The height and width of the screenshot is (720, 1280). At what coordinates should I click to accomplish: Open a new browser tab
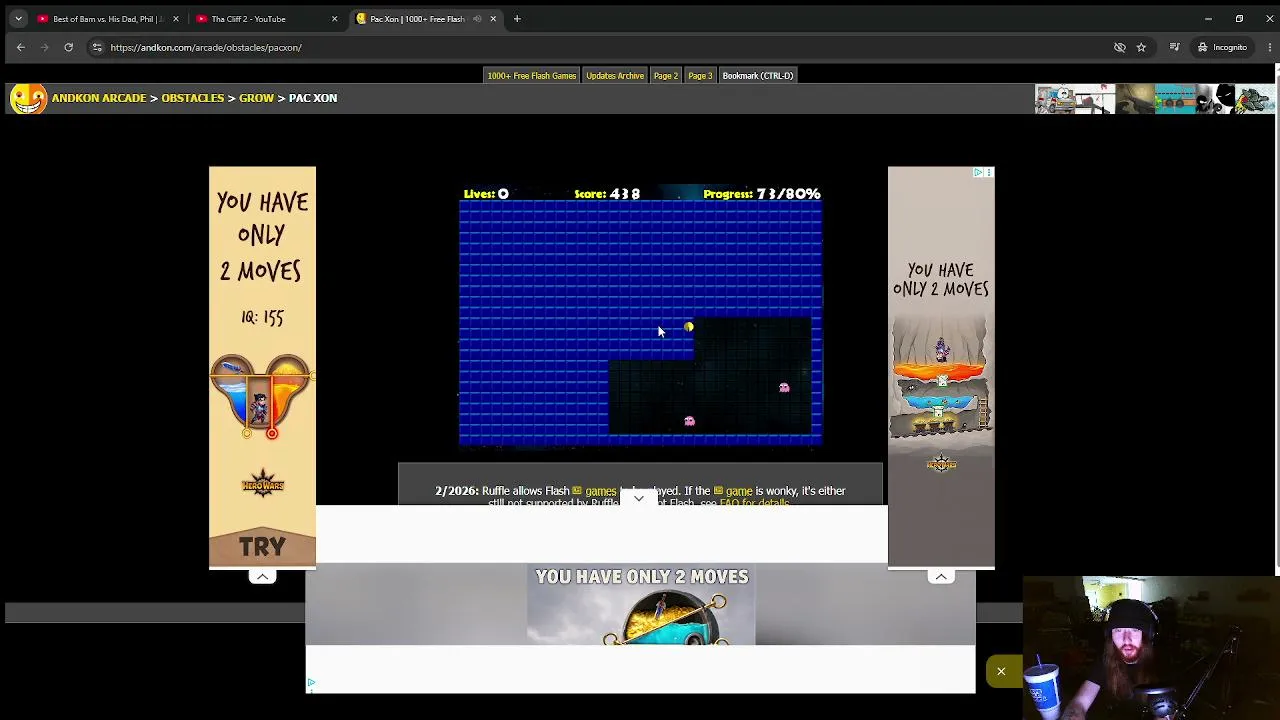(x=517, y=19)
